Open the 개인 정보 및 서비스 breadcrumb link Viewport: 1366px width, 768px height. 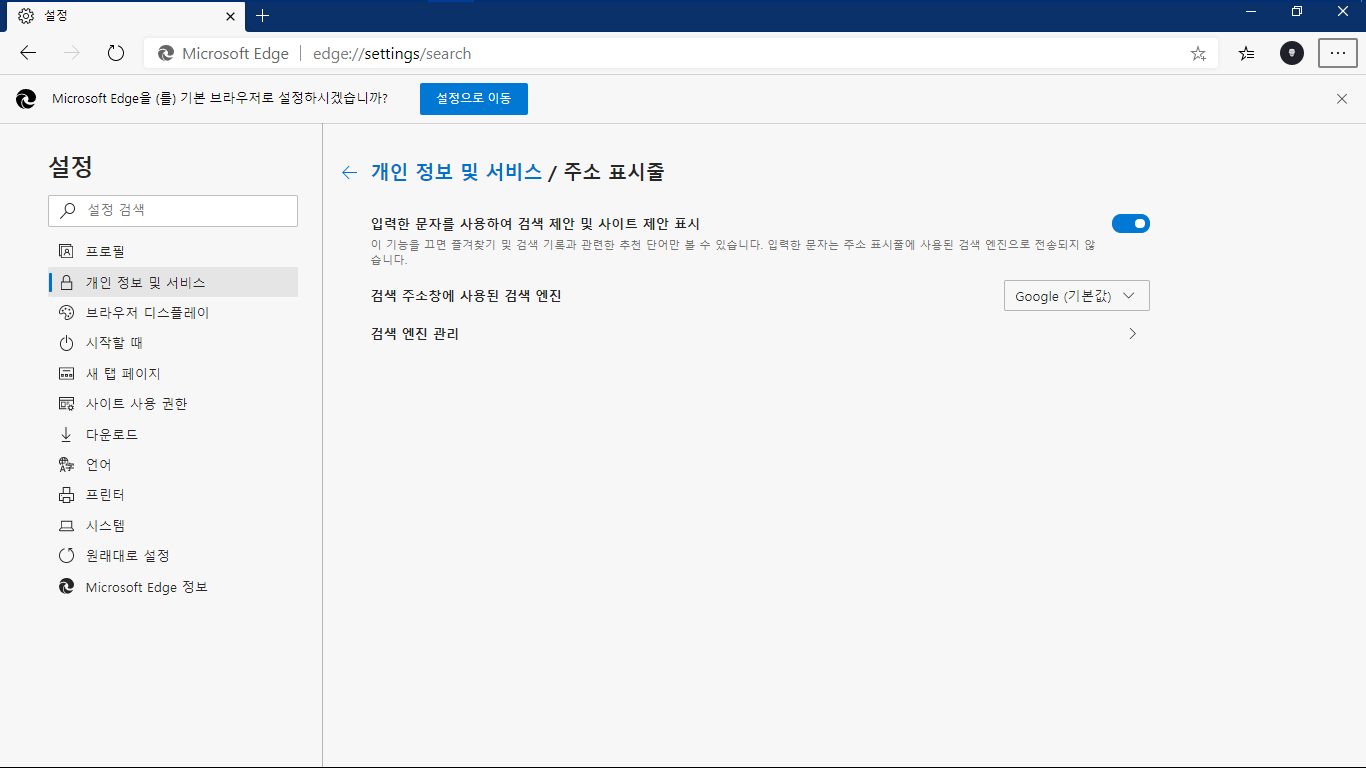pos(456,172)
